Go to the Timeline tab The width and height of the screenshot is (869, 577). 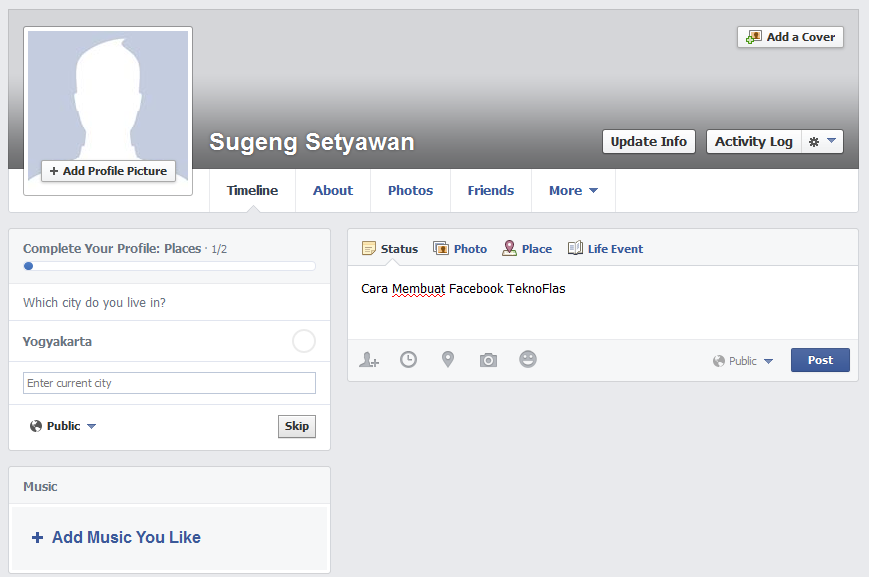(252, 191)
